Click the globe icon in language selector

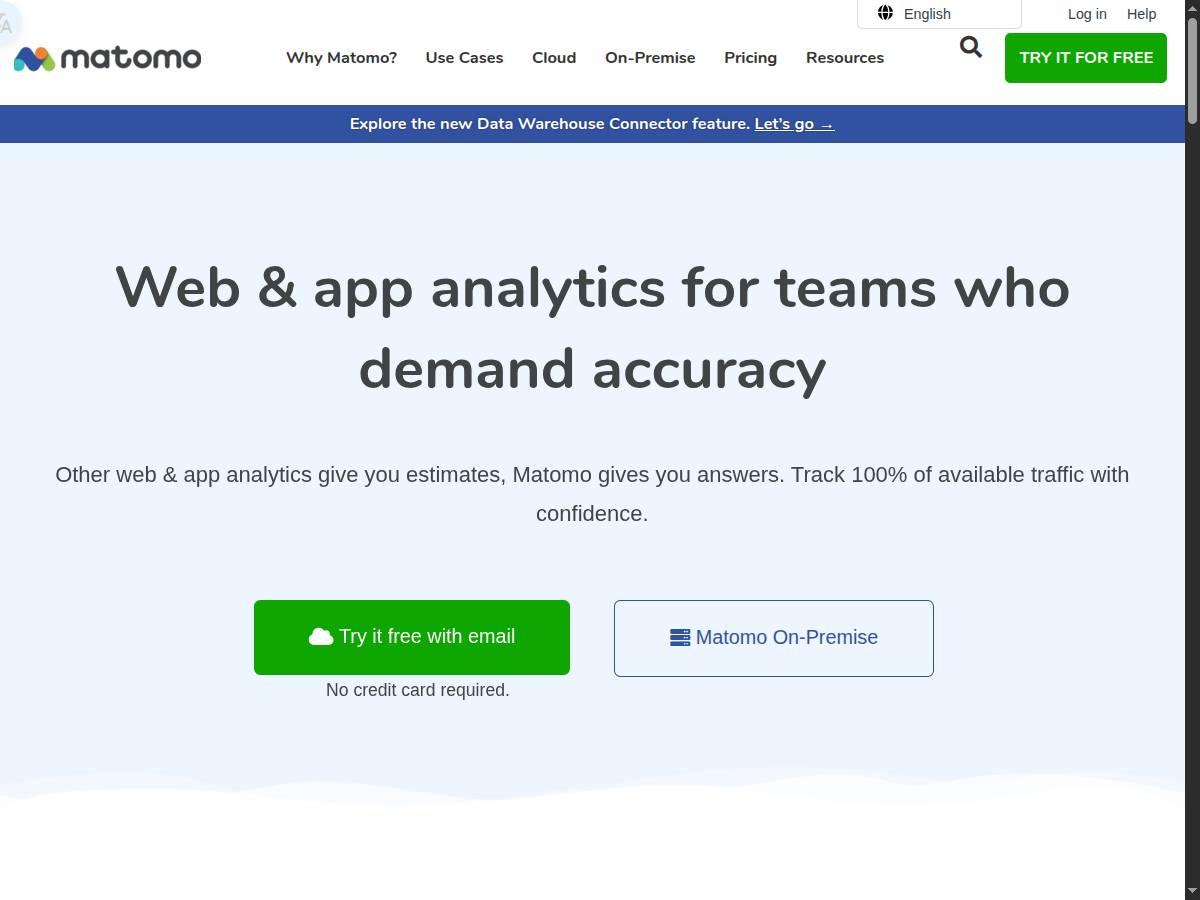[885, 13]
